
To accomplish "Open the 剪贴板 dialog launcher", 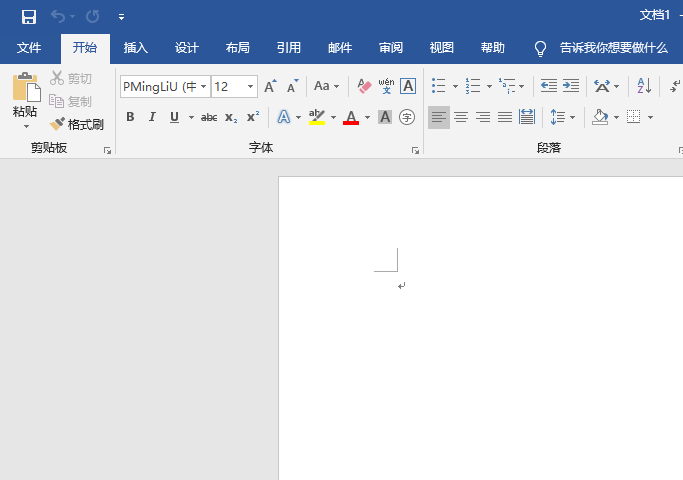I will coord(107,151).
